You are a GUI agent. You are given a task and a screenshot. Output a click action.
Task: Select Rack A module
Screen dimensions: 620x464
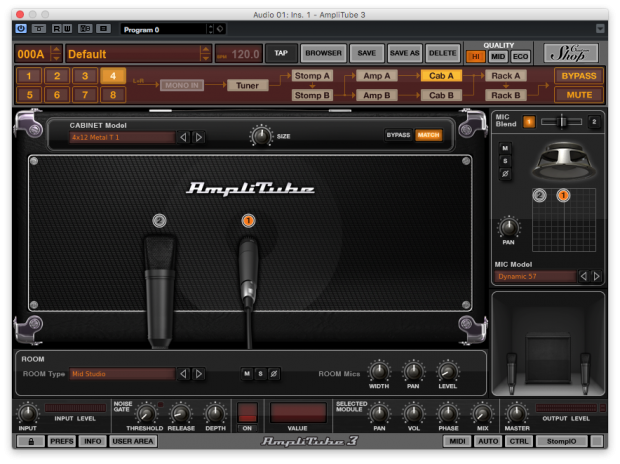(506, 76)
